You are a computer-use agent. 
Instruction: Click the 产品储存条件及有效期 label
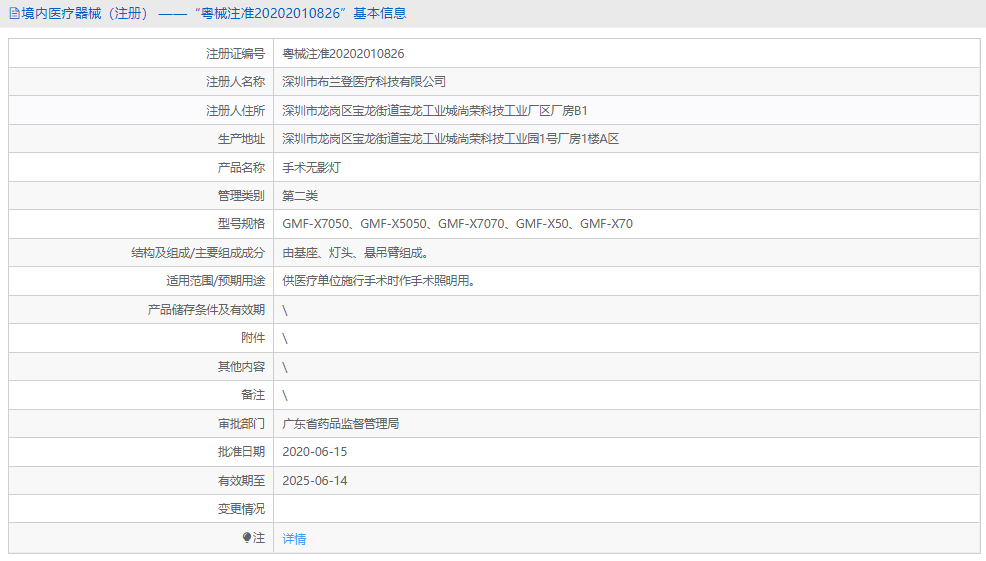point(206,309)
